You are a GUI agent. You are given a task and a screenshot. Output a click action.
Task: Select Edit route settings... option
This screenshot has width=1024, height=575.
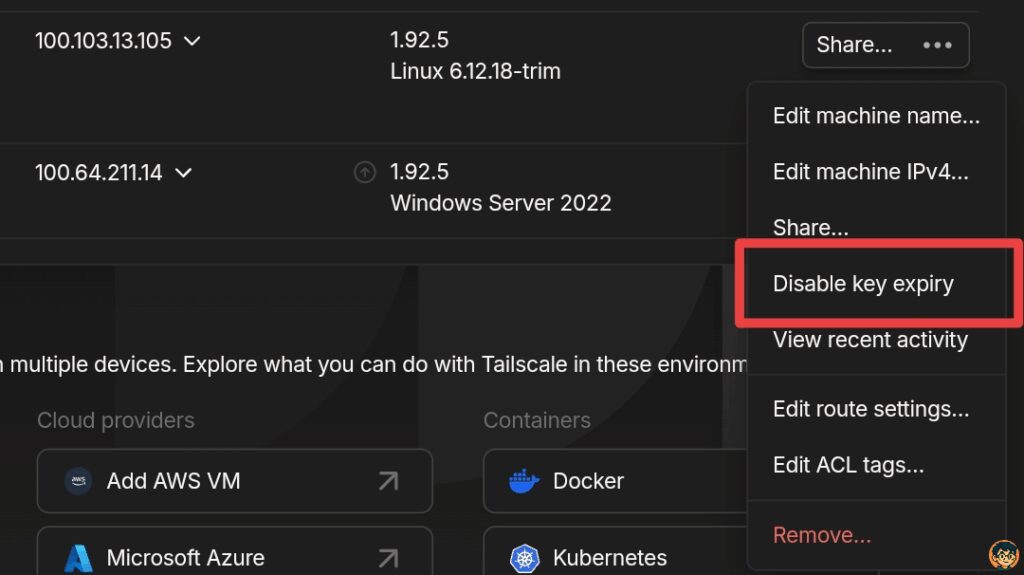coord(870,409)
